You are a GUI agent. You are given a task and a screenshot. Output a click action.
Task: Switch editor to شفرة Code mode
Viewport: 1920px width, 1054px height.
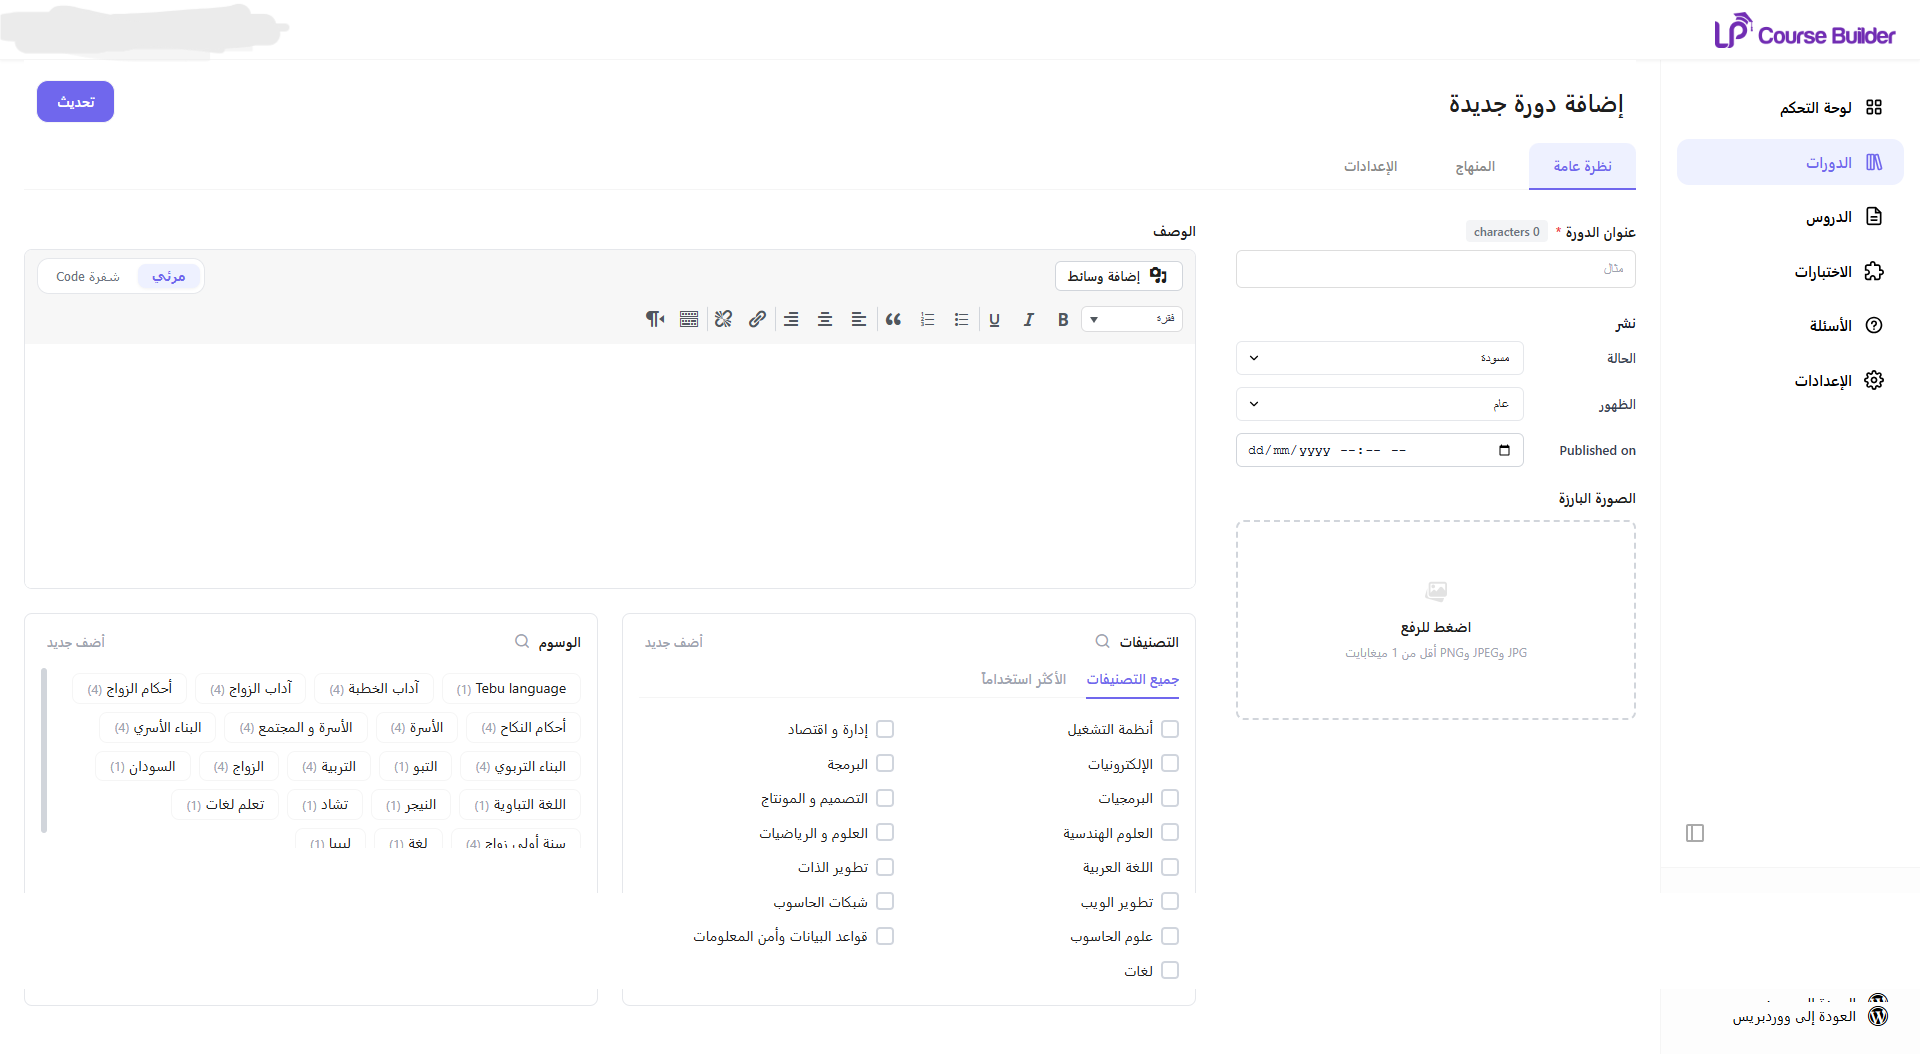88,276
